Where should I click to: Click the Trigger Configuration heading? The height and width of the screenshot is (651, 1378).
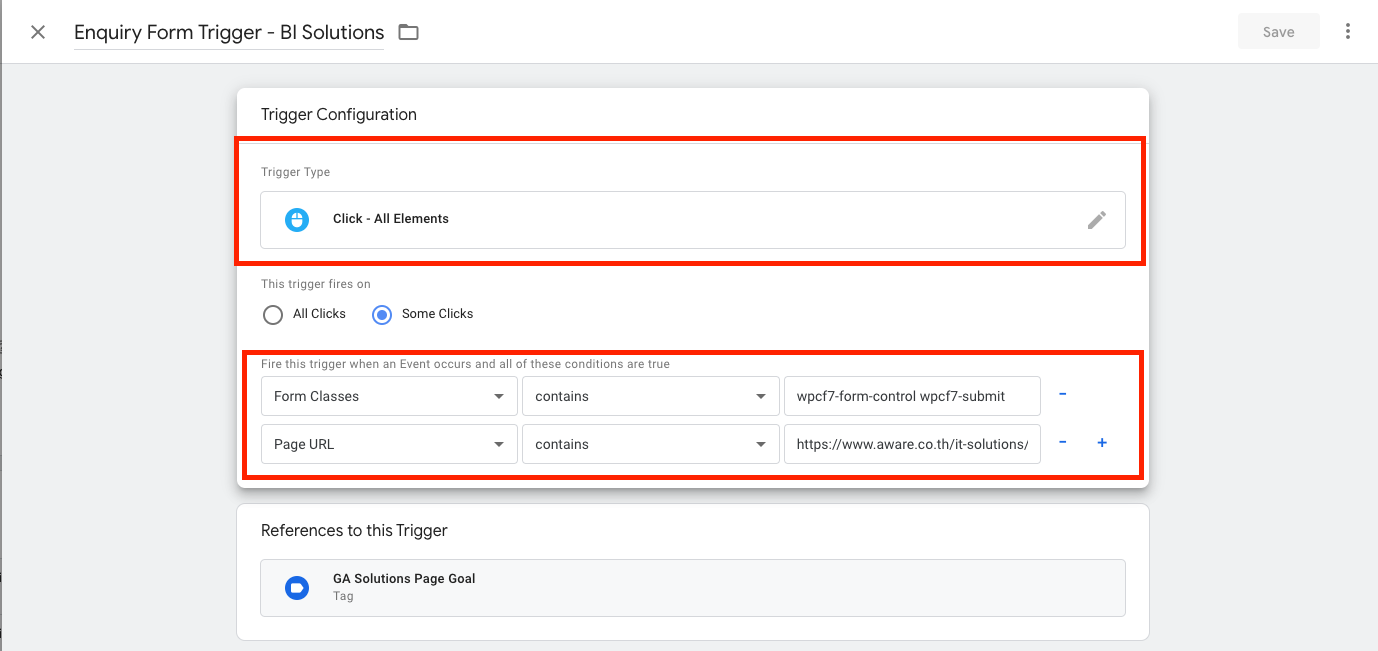[339, 114]
